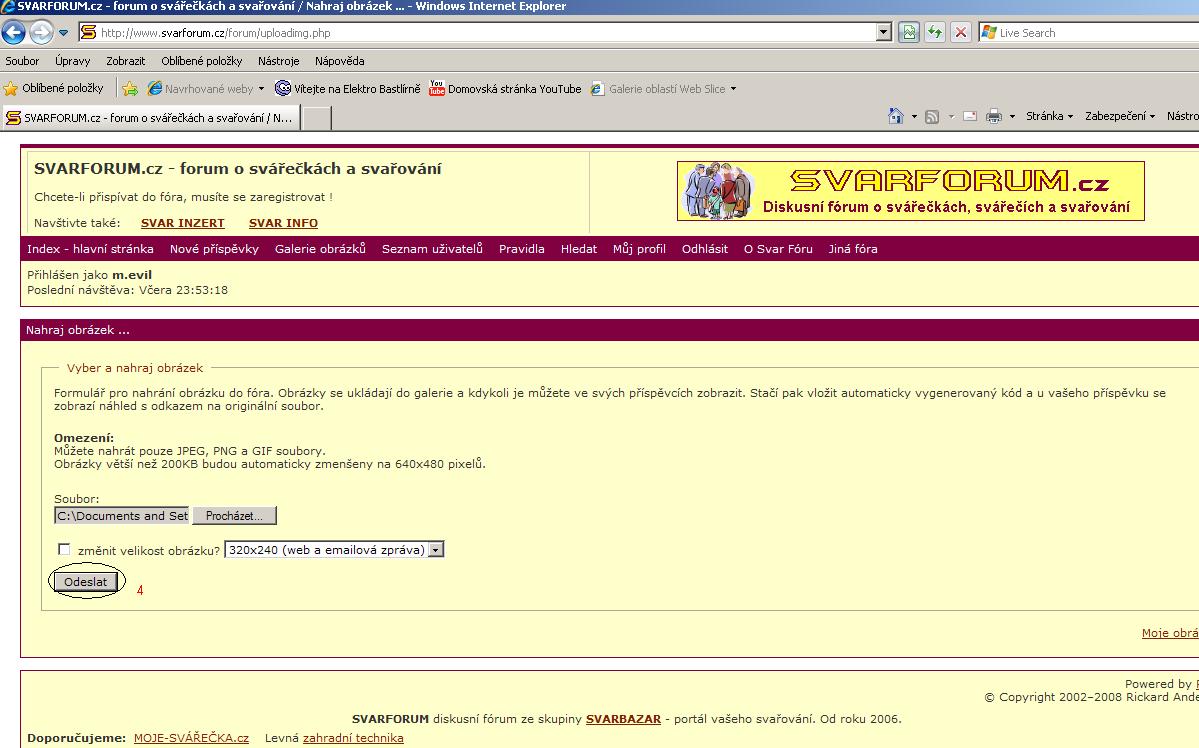This screenshot has height=748, width=1199.
Task: Click the 'Poslední návštěva: Včera 23:53:18' text
Action: click(x=128, y=291)
